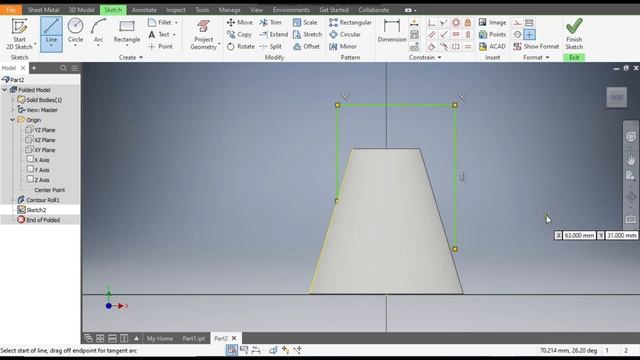Viewport: 640px width, 360px height.
Task: Select the Fillet tool
Action: 160,22
